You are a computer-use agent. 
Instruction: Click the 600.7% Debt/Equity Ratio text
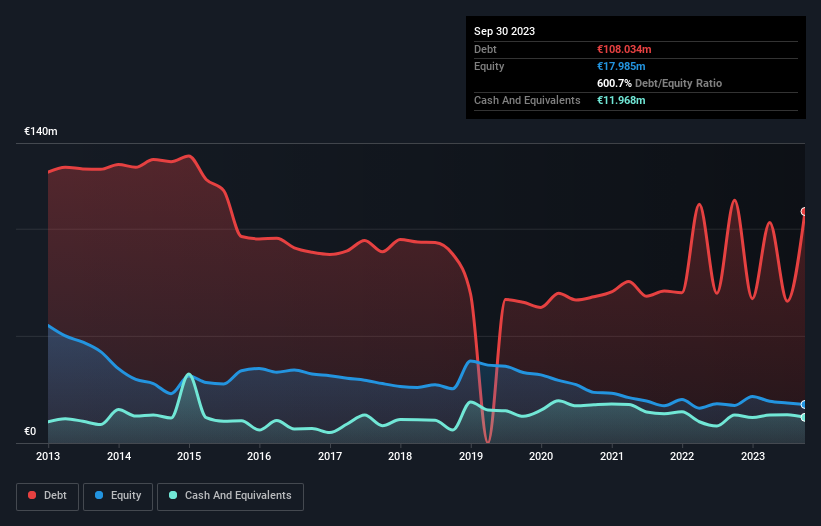pos(659,83)
